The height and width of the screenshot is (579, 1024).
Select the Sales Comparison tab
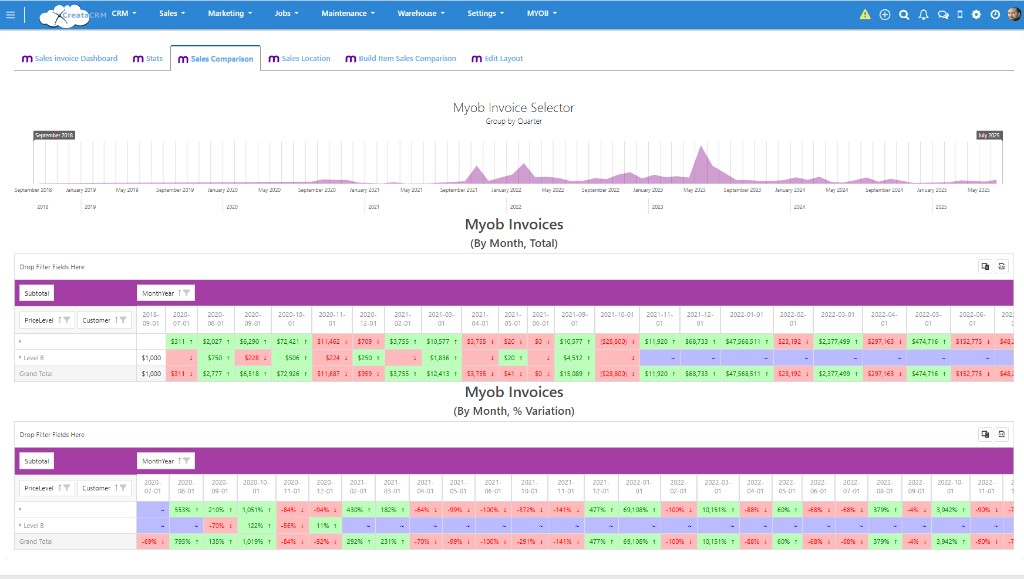[x=216, y=59]
